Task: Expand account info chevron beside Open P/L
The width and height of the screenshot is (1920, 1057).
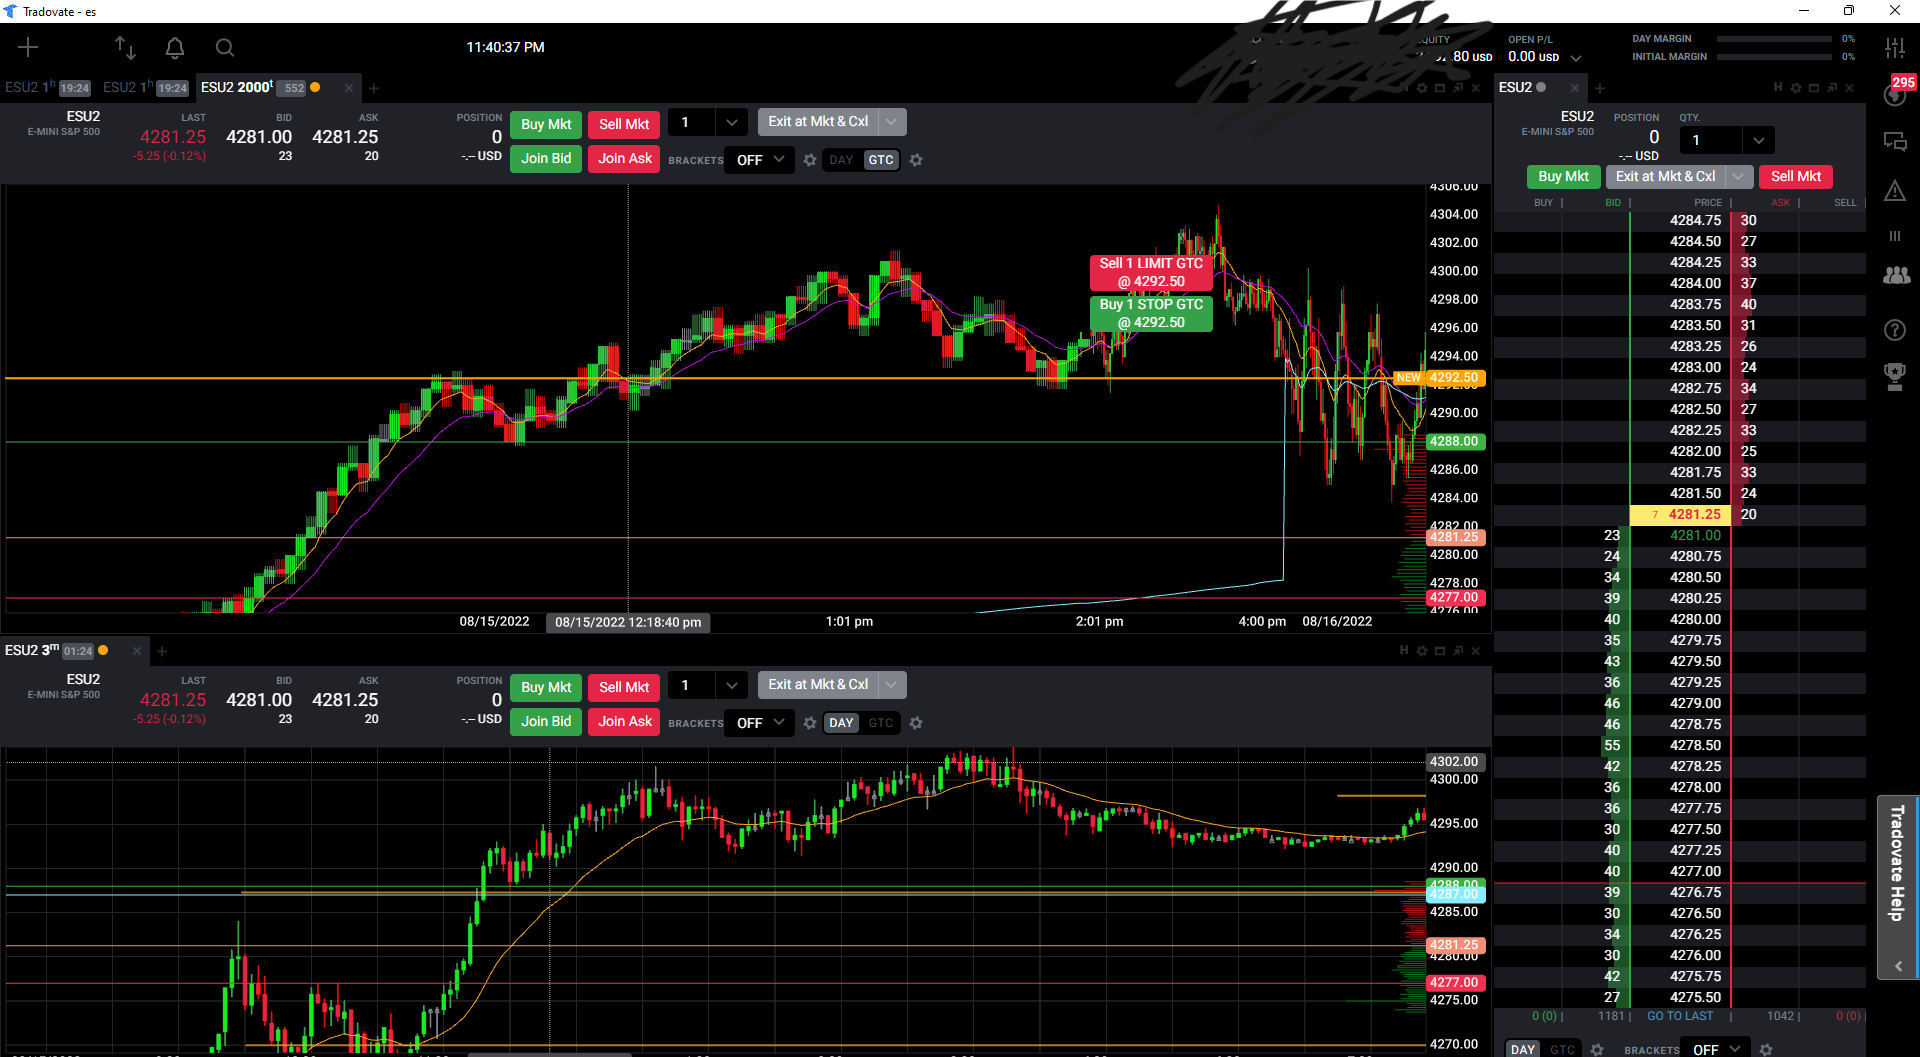Action: (x=1576, y=58)
